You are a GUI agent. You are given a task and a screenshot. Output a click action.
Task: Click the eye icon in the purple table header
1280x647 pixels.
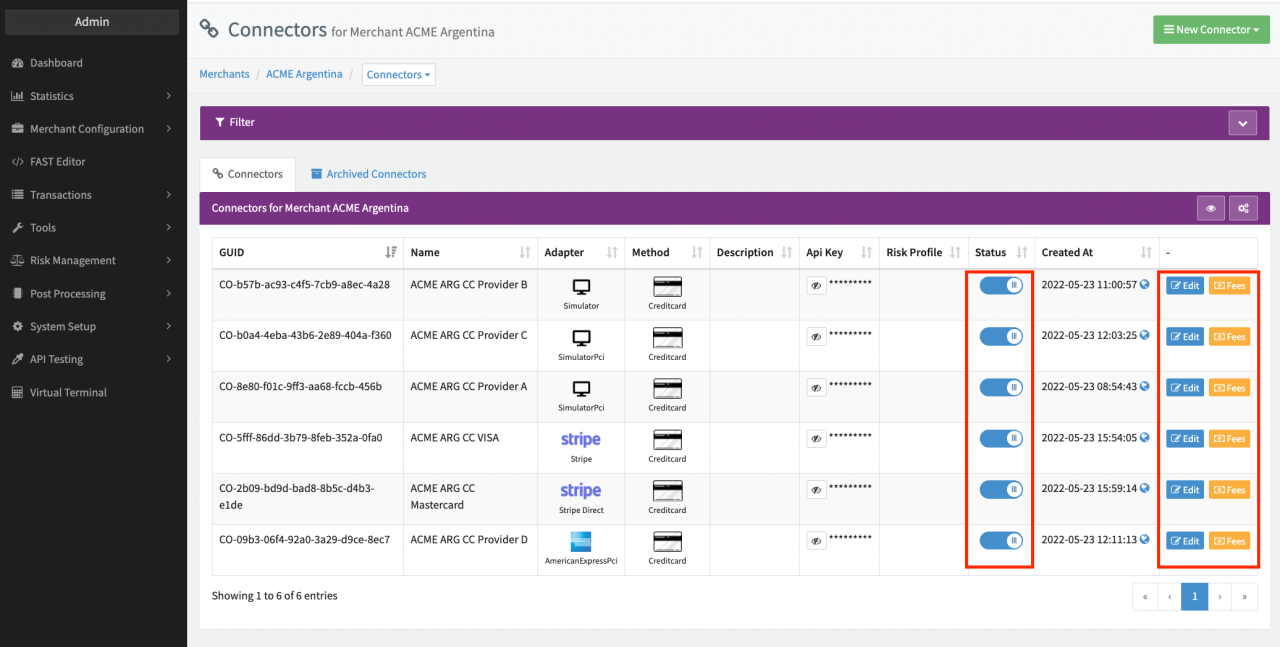coord(1211,209)
